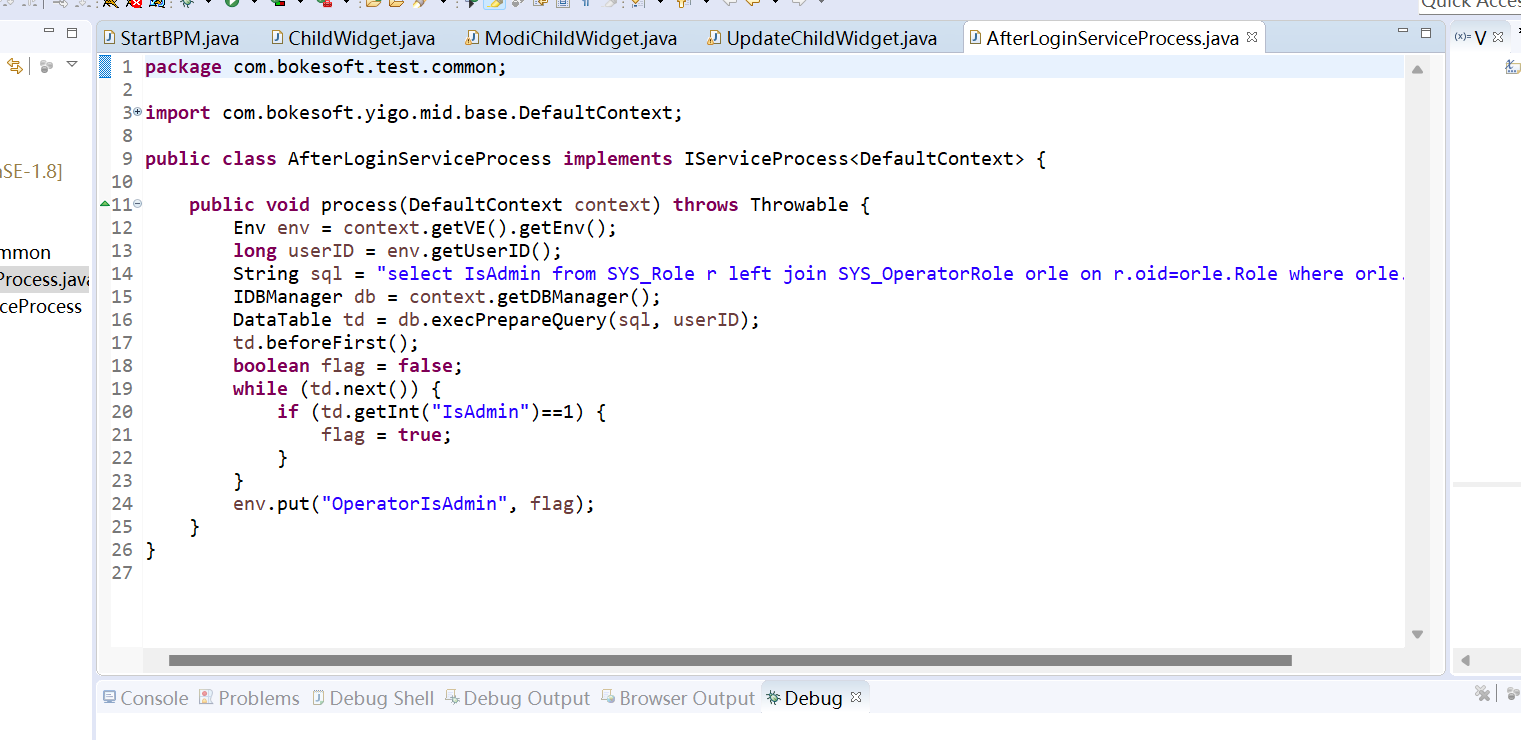Viewport: 1521px width, 740px height.
Task: Click the override marker on line 11
Action: tap(105, 204)
